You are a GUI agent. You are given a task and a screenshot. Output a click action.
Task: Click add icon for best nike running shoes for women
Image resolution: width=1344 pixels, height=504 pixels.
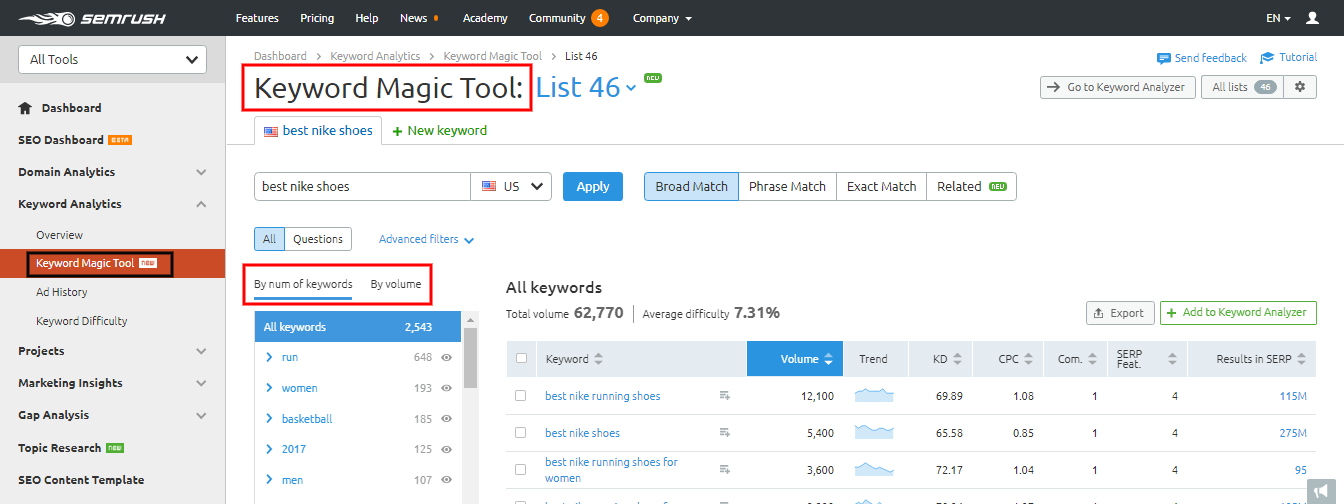pyautogui.click(x=725, y=470)
